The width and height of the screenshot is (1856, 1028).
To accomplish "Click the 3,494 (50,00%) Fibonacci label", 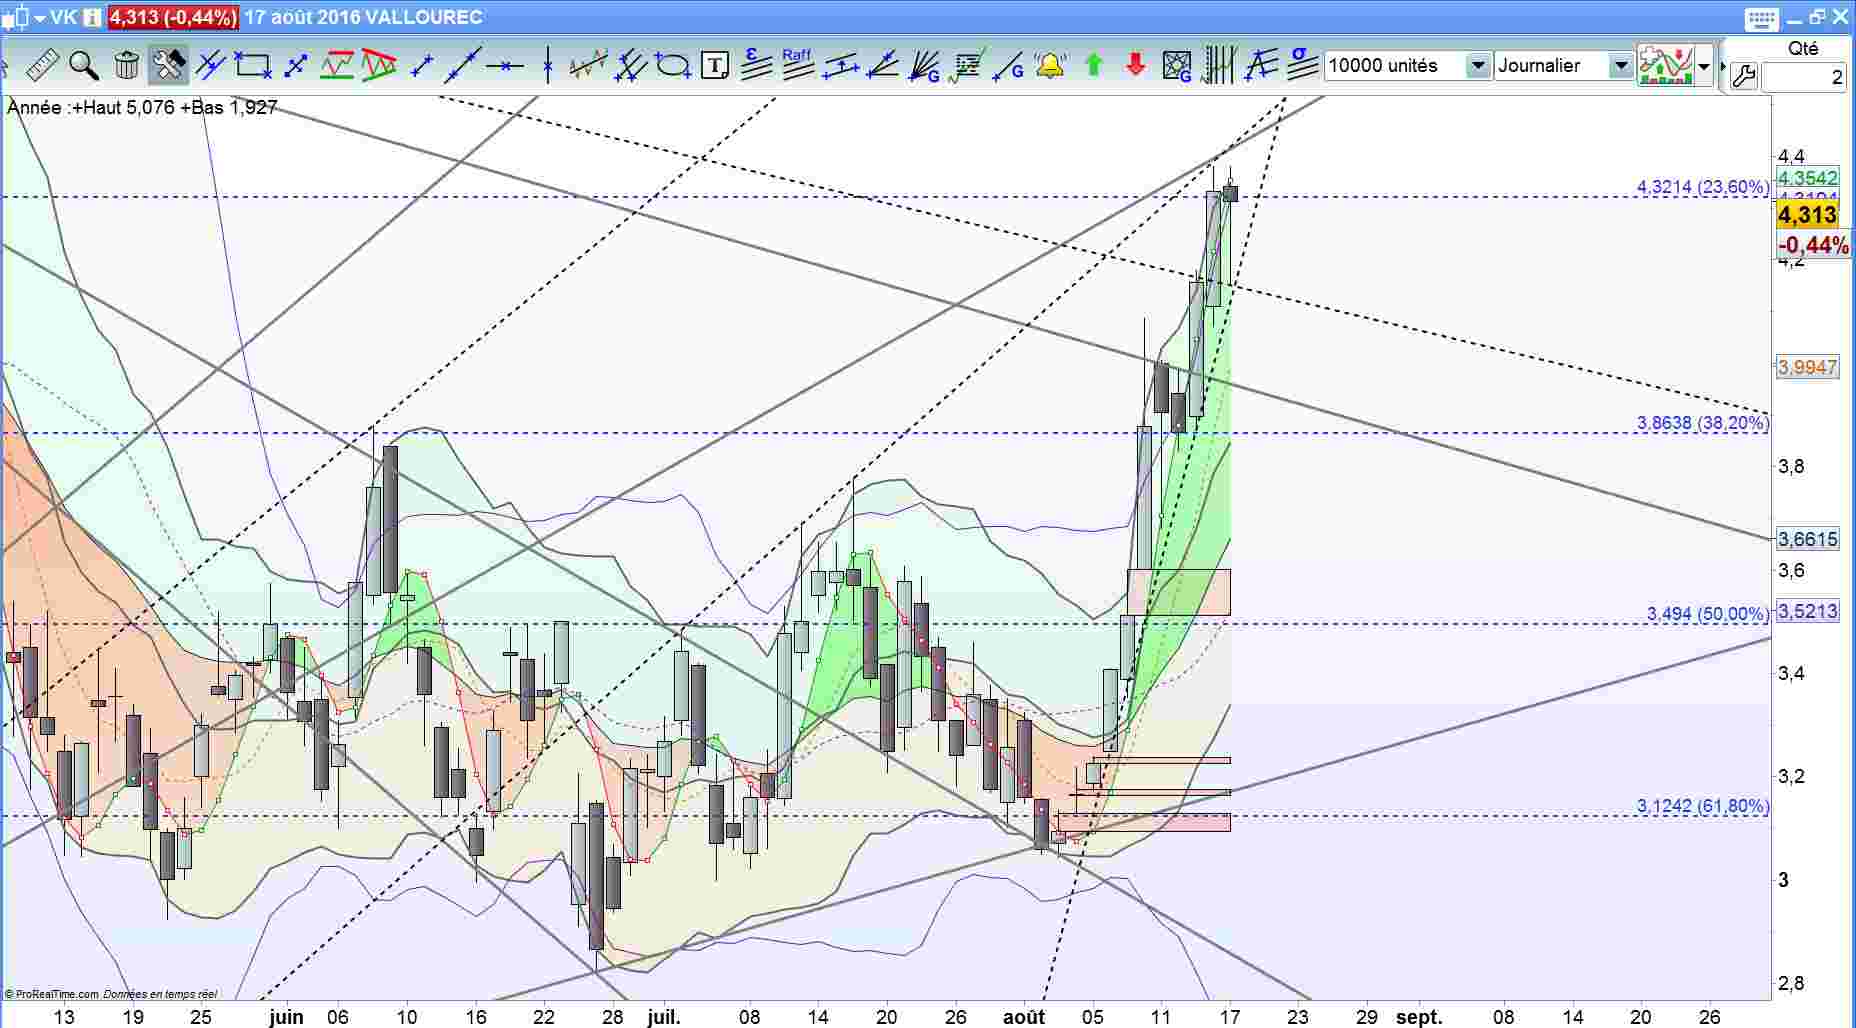I will tap(1708, 614).
